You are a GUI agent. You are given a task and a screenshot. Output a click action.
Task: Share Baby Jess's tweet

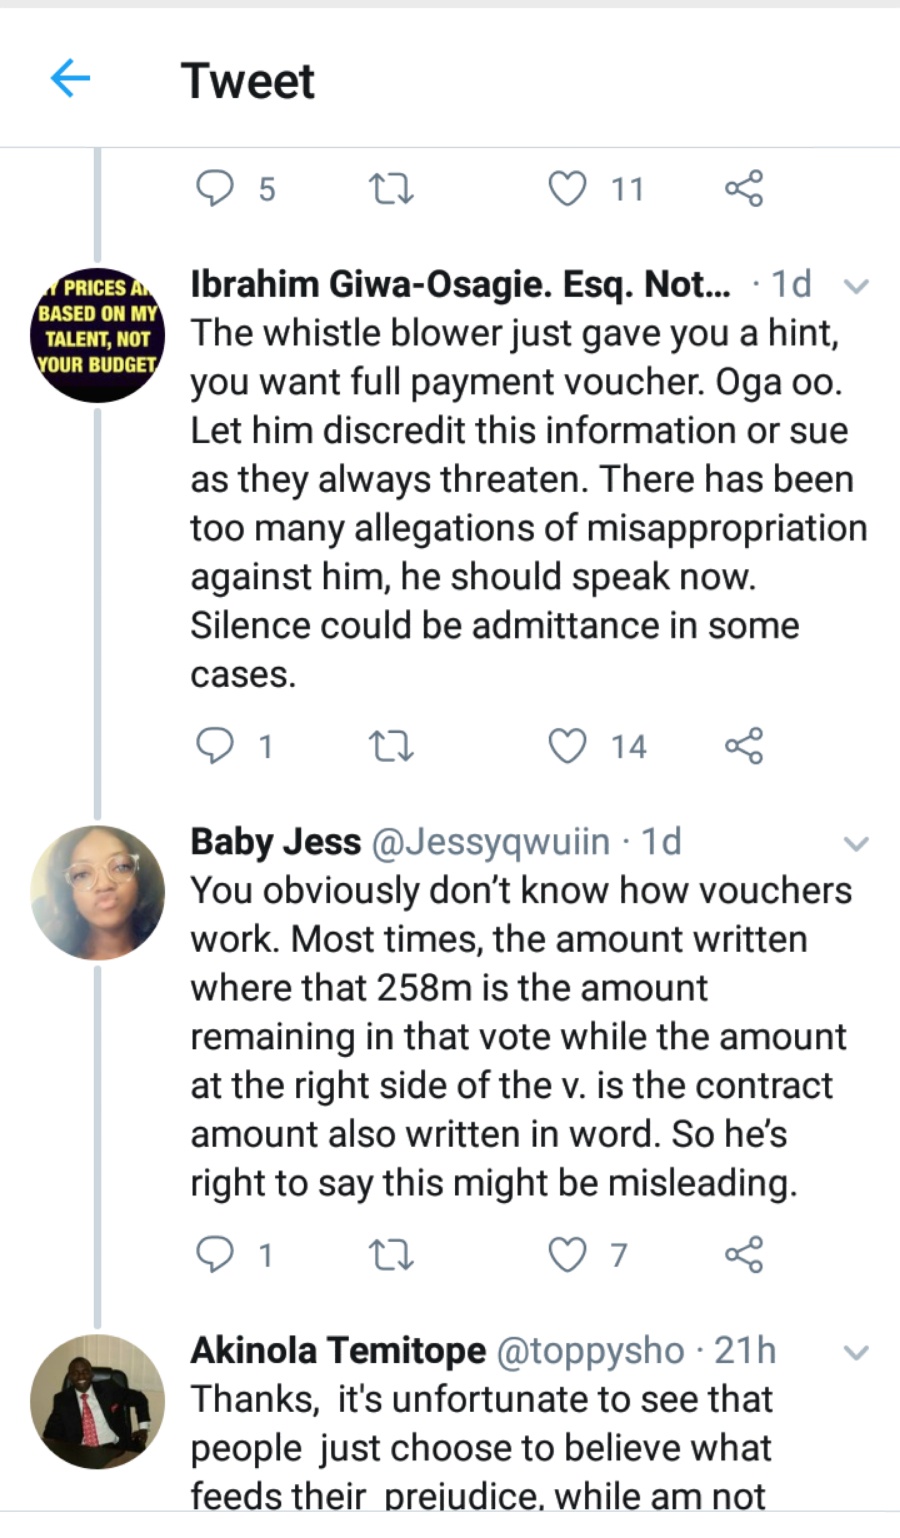pyautogui.click(x=743, y=1254)
